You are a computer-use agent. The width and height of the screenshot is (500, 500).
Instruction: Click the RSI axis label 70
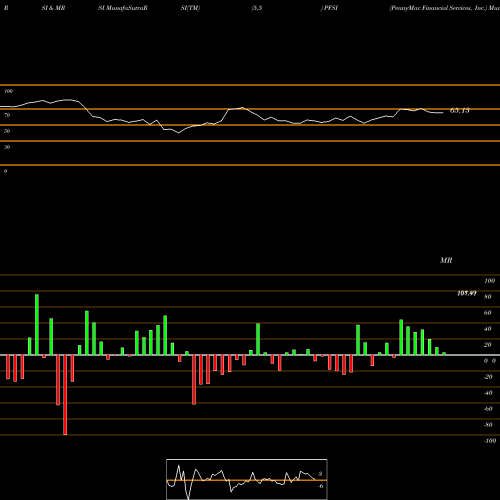pyautogui.click(x=7, y=115)
